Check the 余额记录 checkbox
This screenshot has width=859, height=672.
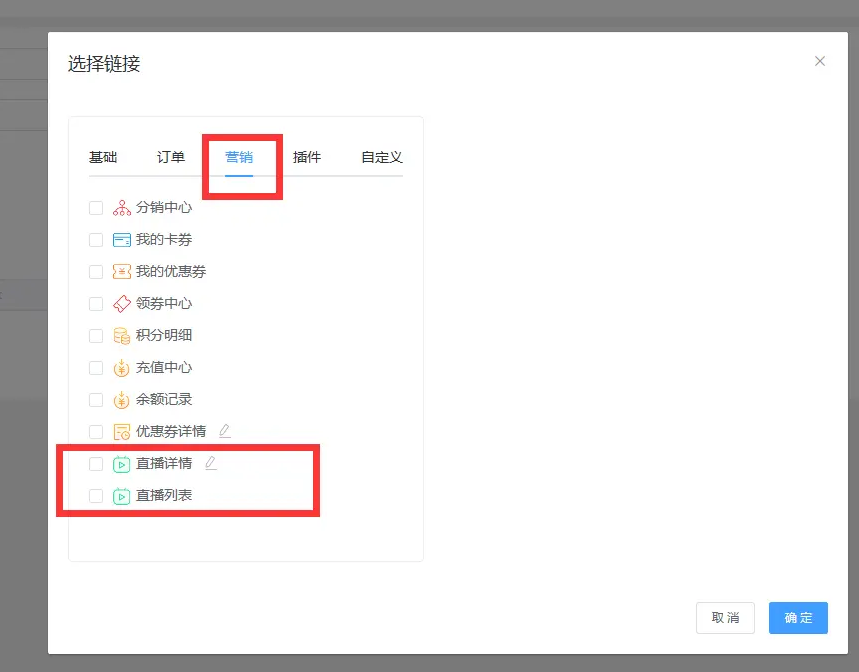pos(96,400)
